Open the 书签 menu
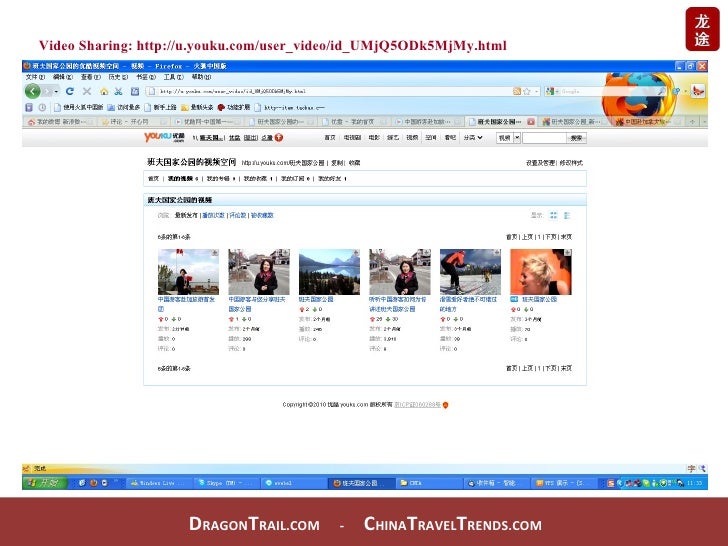This screenshot has height=546, width=728. [x=145, y=77]
